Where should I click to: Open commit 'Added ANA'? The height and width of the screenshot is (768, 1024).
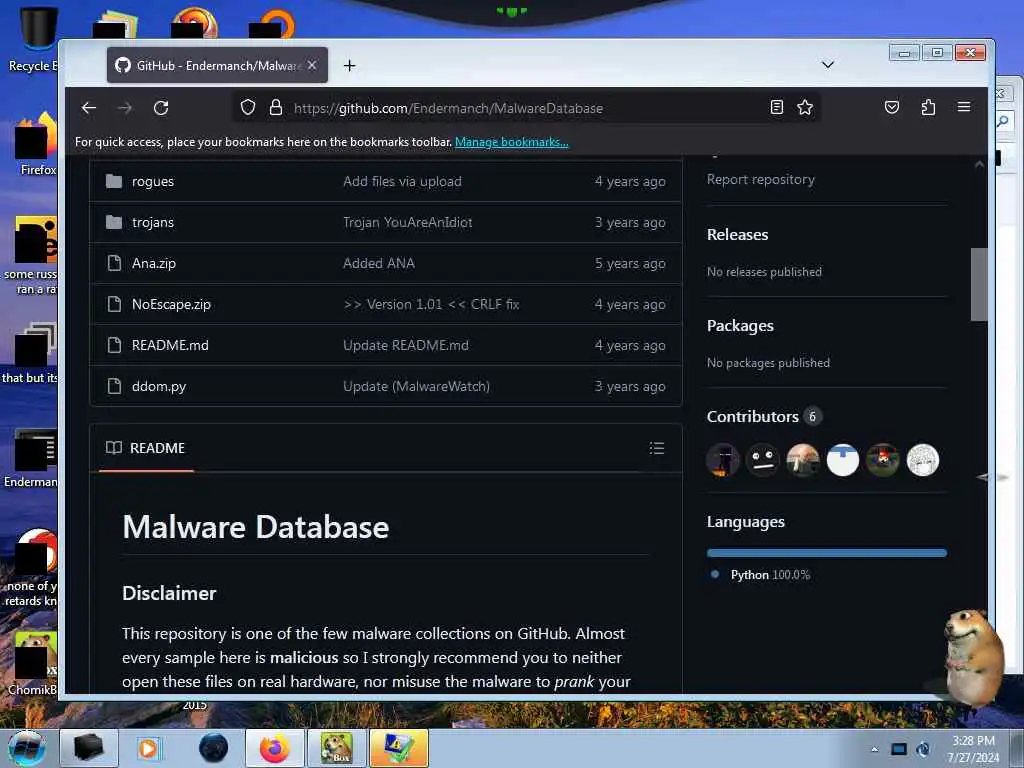click(379, 264)
